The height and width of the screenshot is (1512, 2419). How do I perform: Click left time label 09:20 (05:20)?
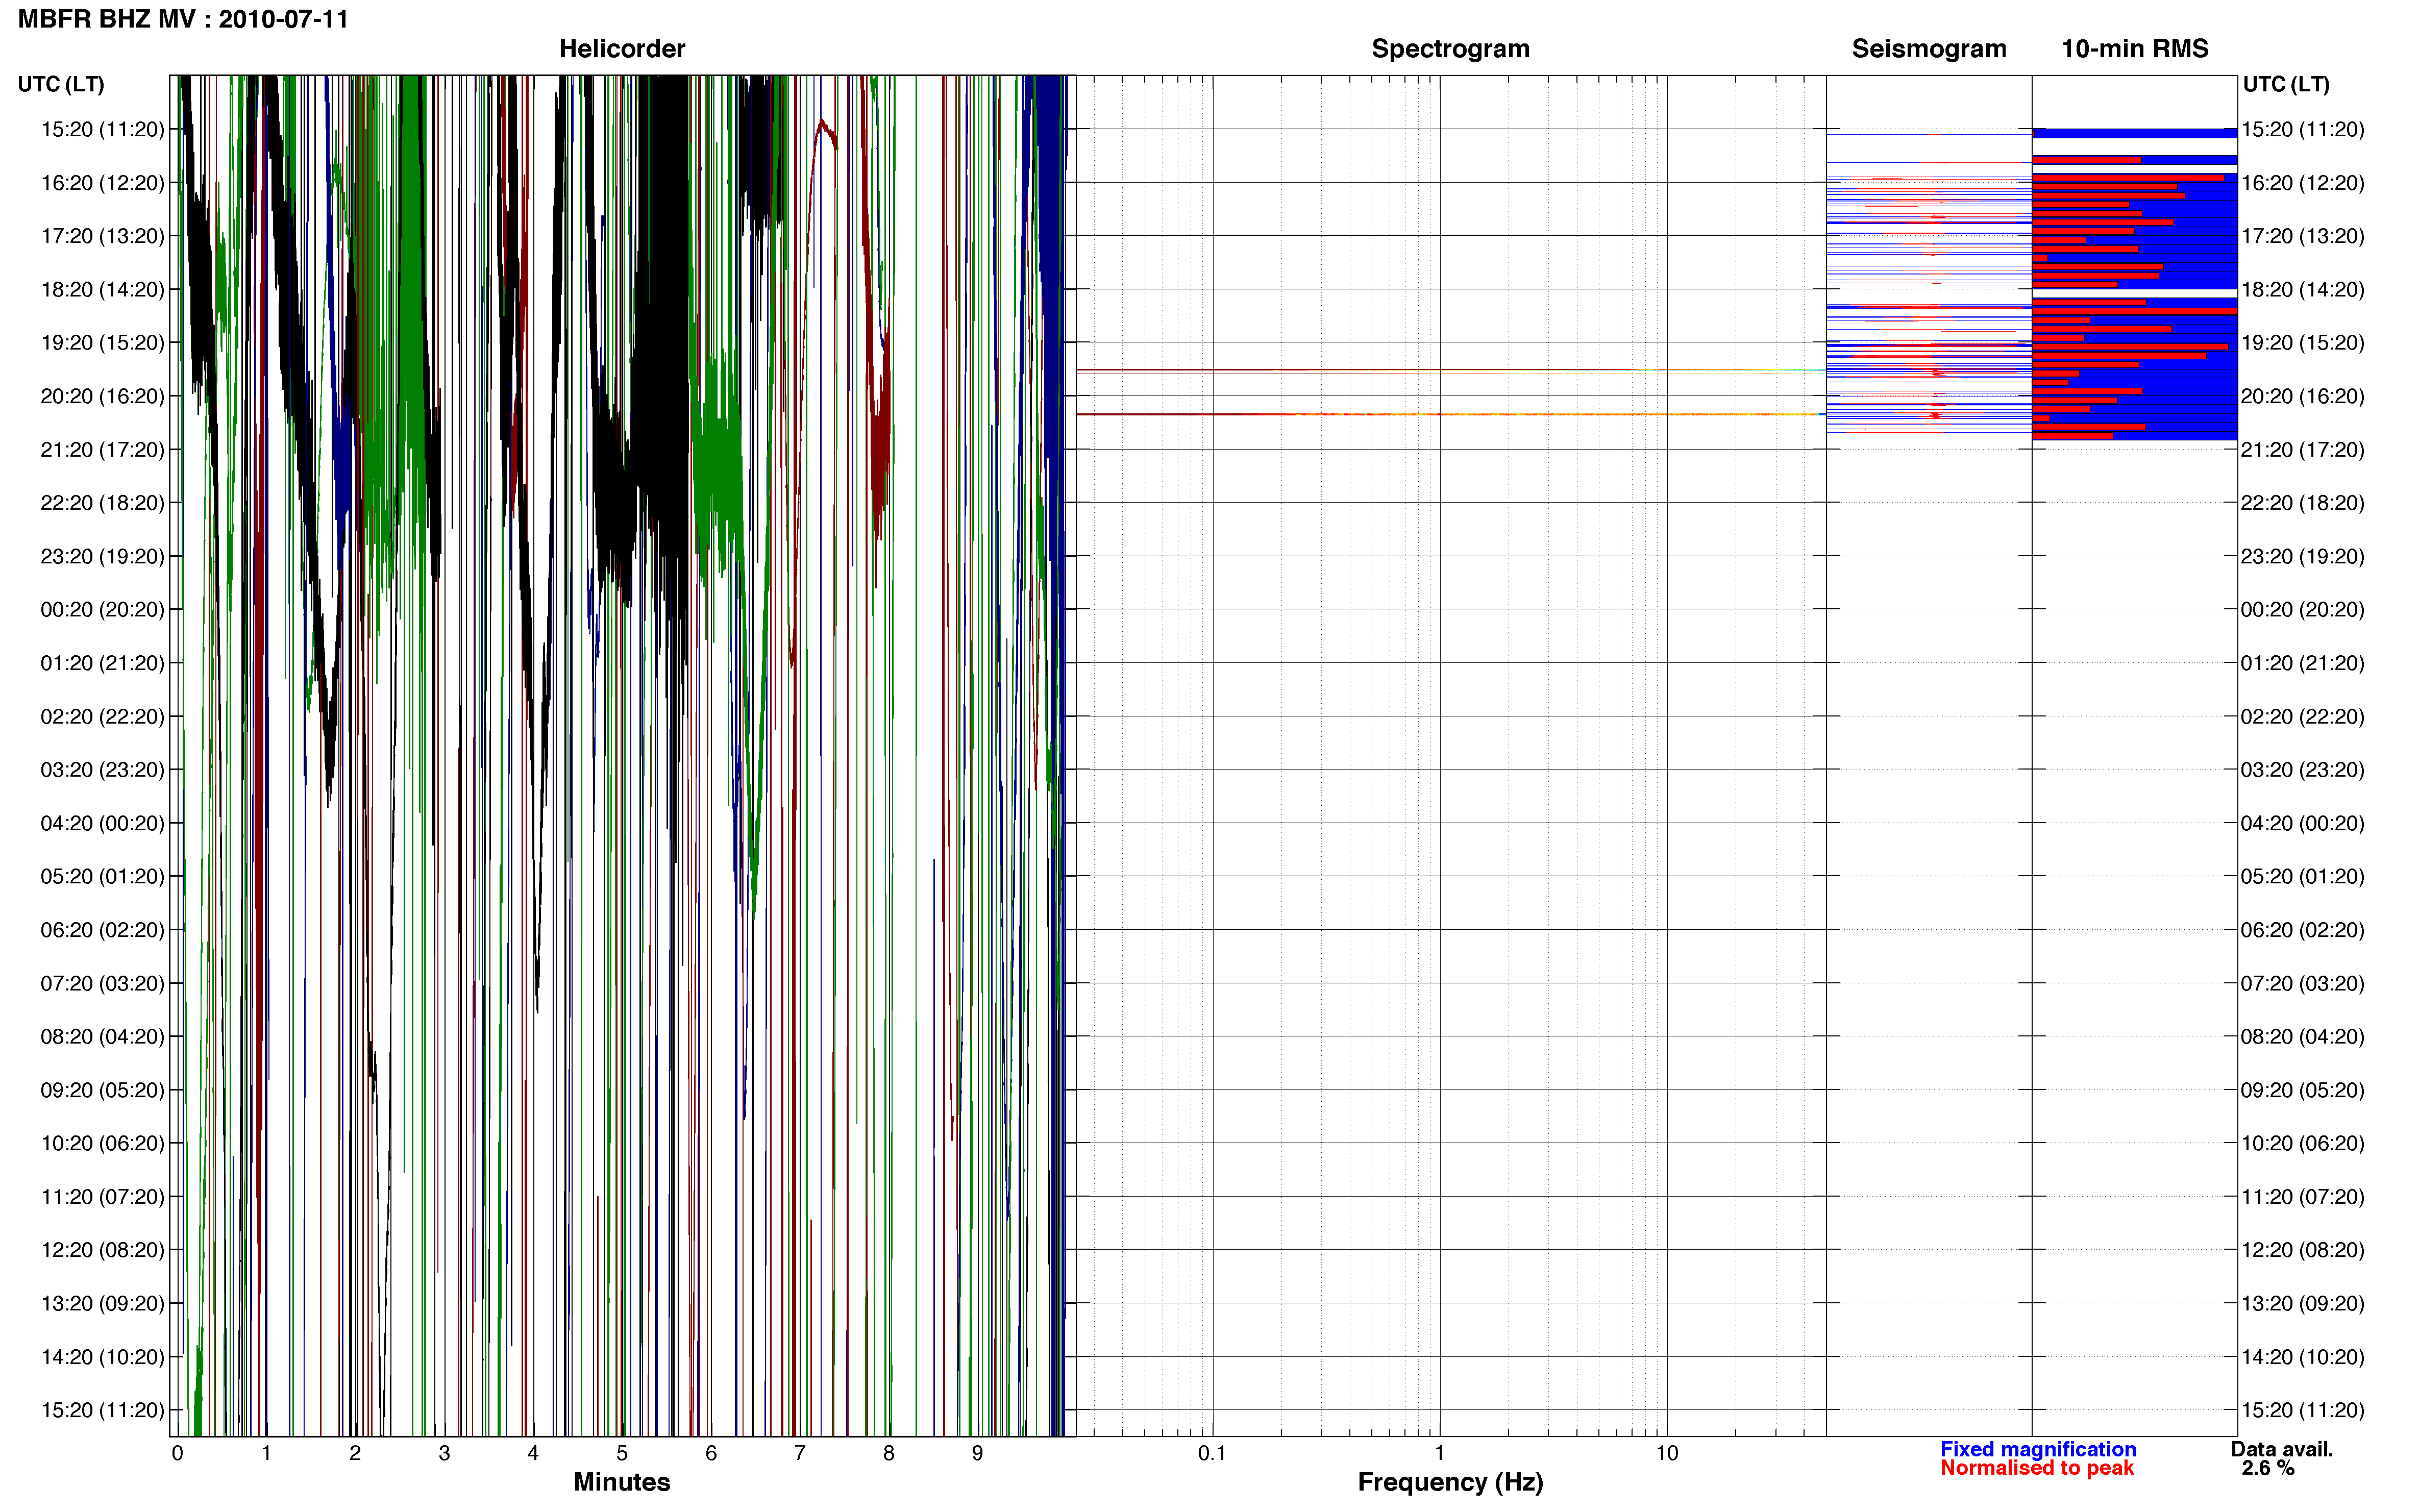pyautogui.click(x=102, y=1090)
